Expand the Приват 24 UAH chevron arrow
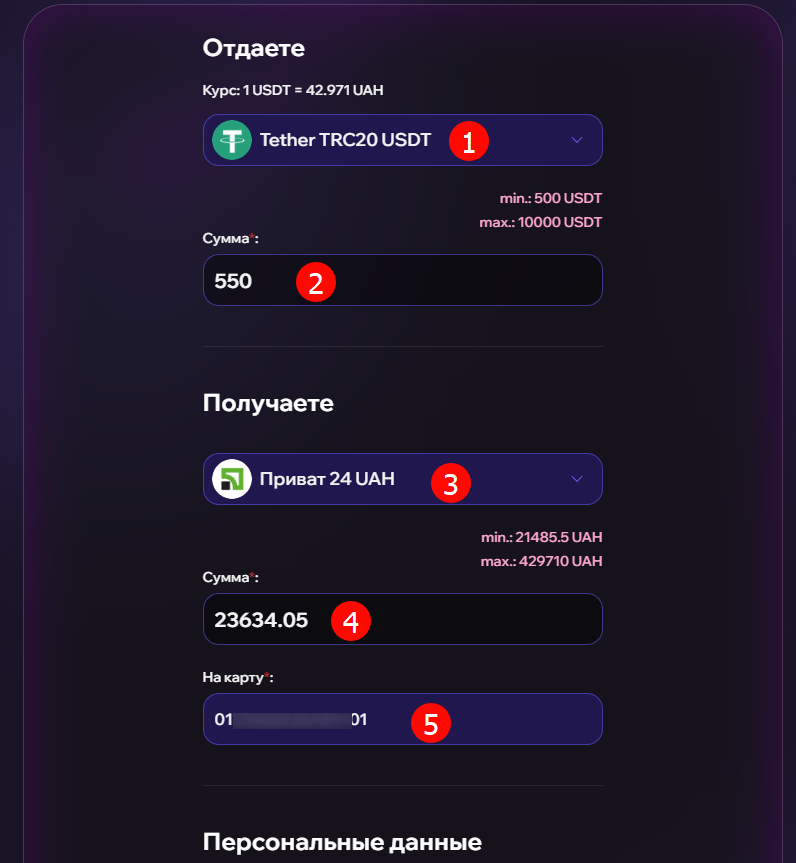Screen dimensions: 796x863 coord(577,479)
